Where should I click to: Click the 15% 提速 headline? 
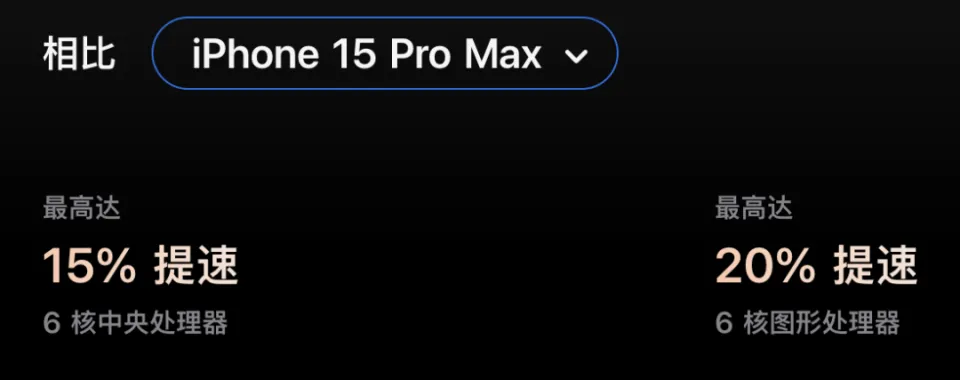coord(140,266)
